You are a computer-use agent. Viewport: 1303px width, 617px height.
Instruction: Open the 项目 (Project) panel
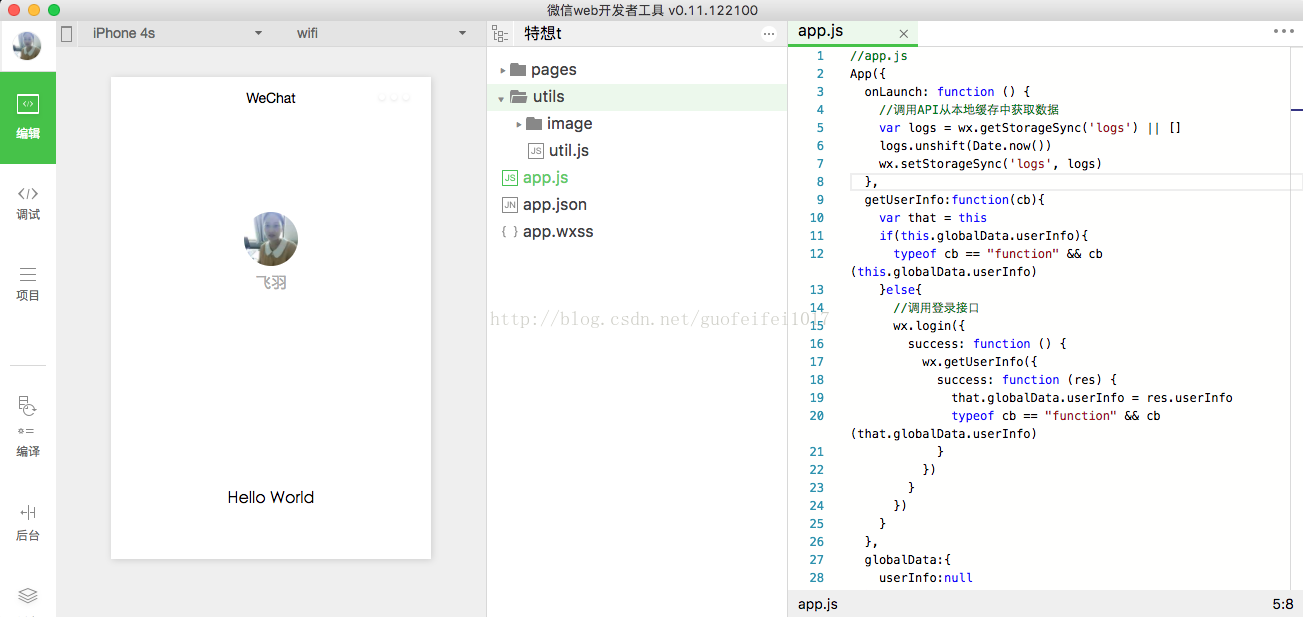click(28, 283)
